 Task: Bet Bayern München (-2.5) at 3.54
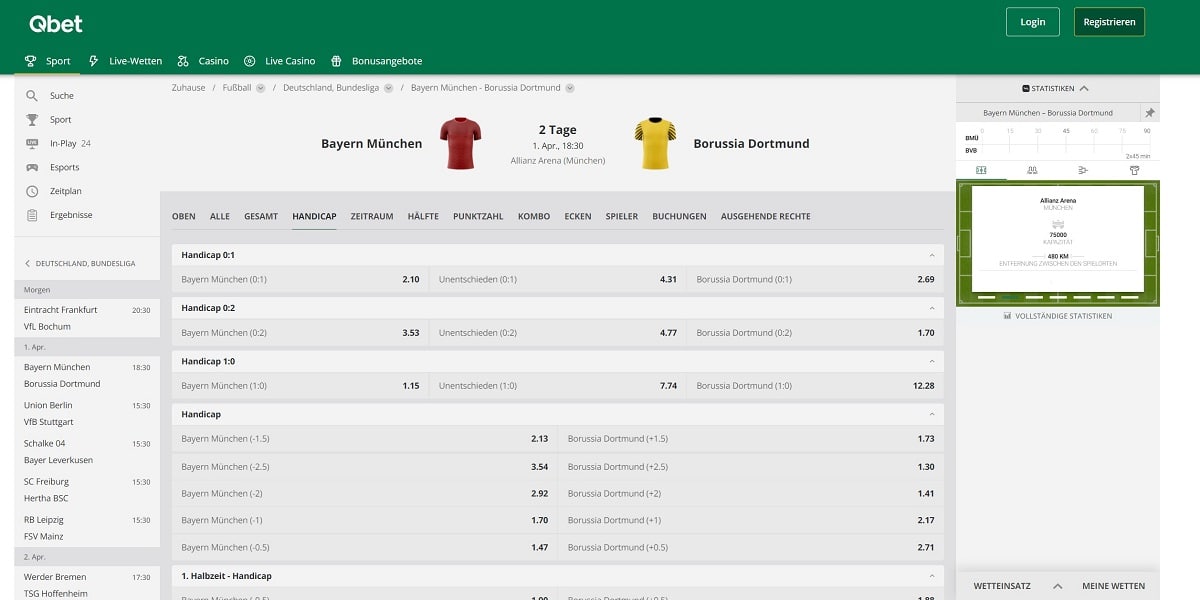[x=365, y=466]
